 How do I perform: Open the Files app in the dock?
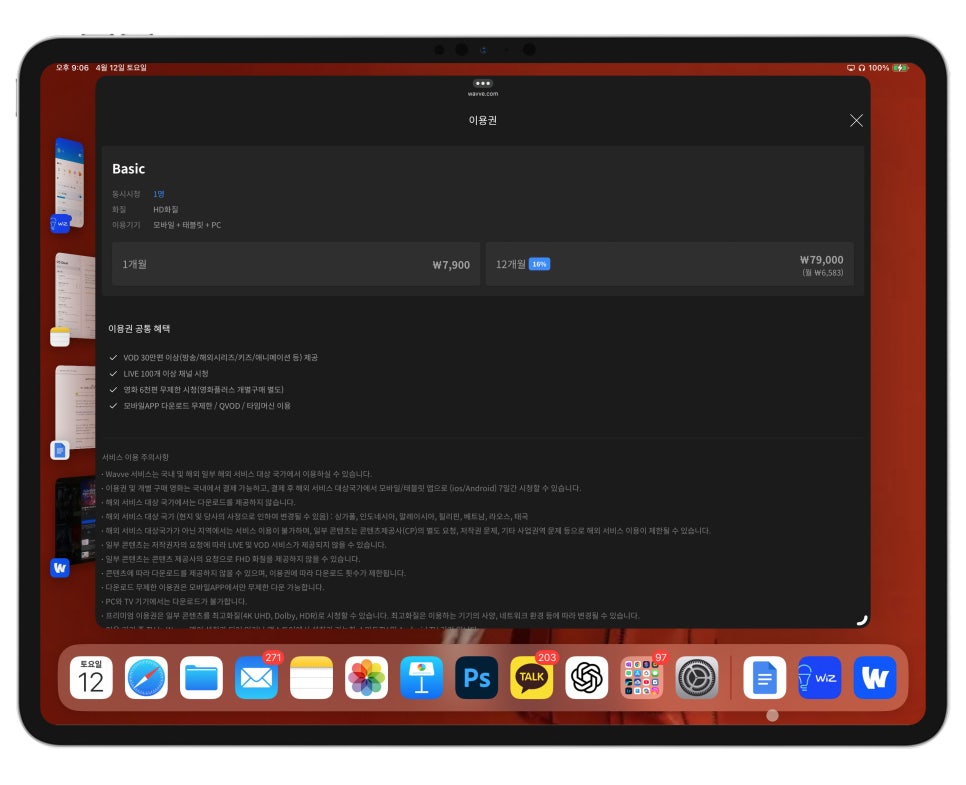(x=201, y=677)
